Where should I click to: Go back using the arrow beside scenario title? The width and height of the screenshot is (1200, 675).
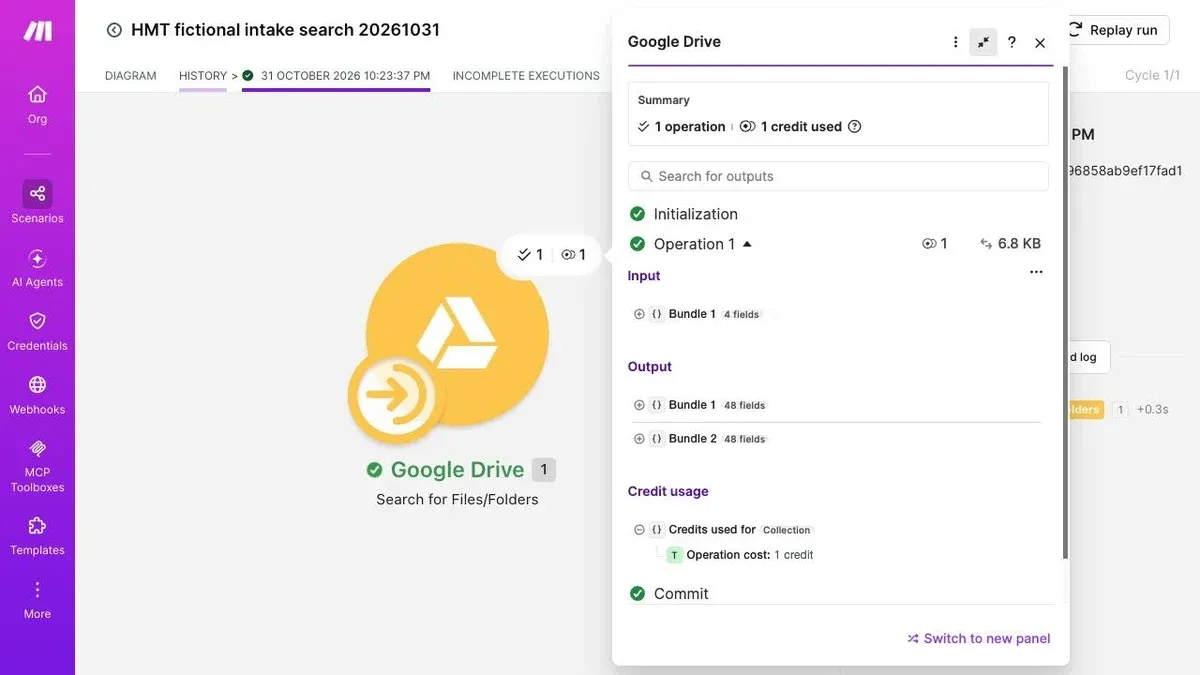click(114, 30)
